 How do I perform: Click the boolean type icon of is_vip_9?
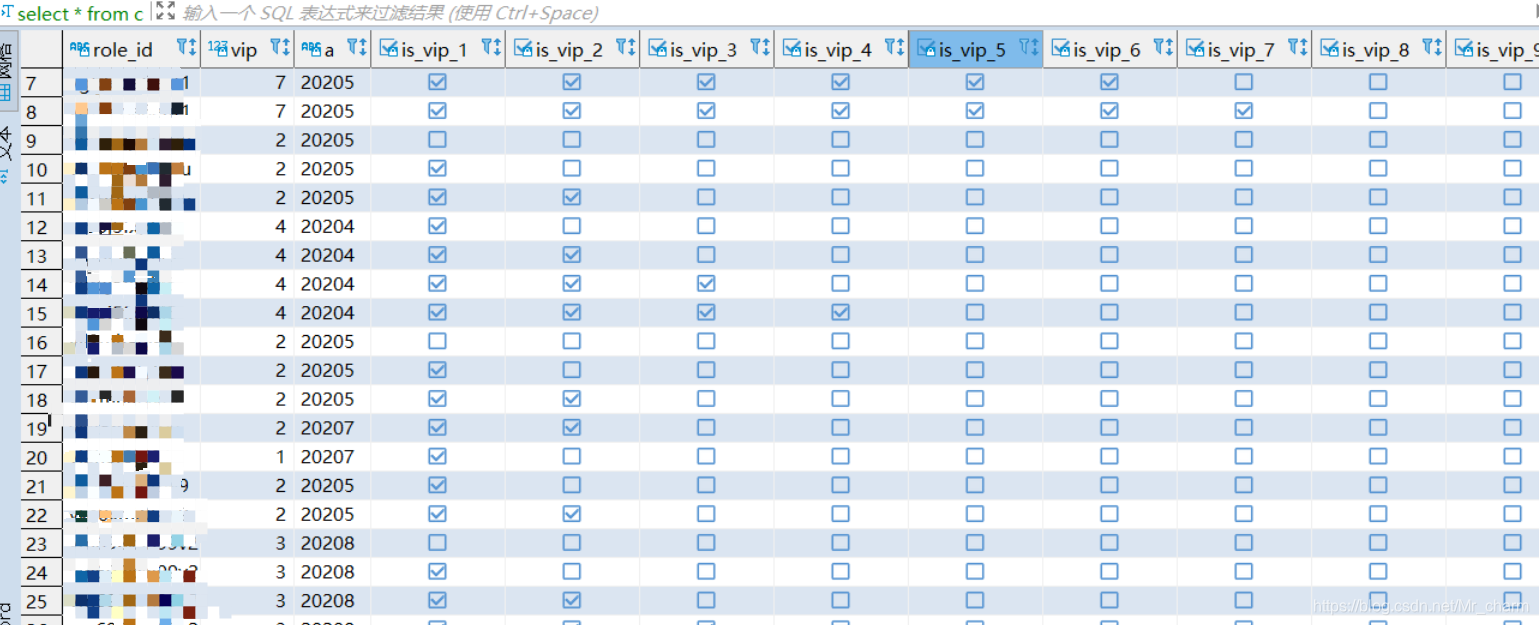1463,48
